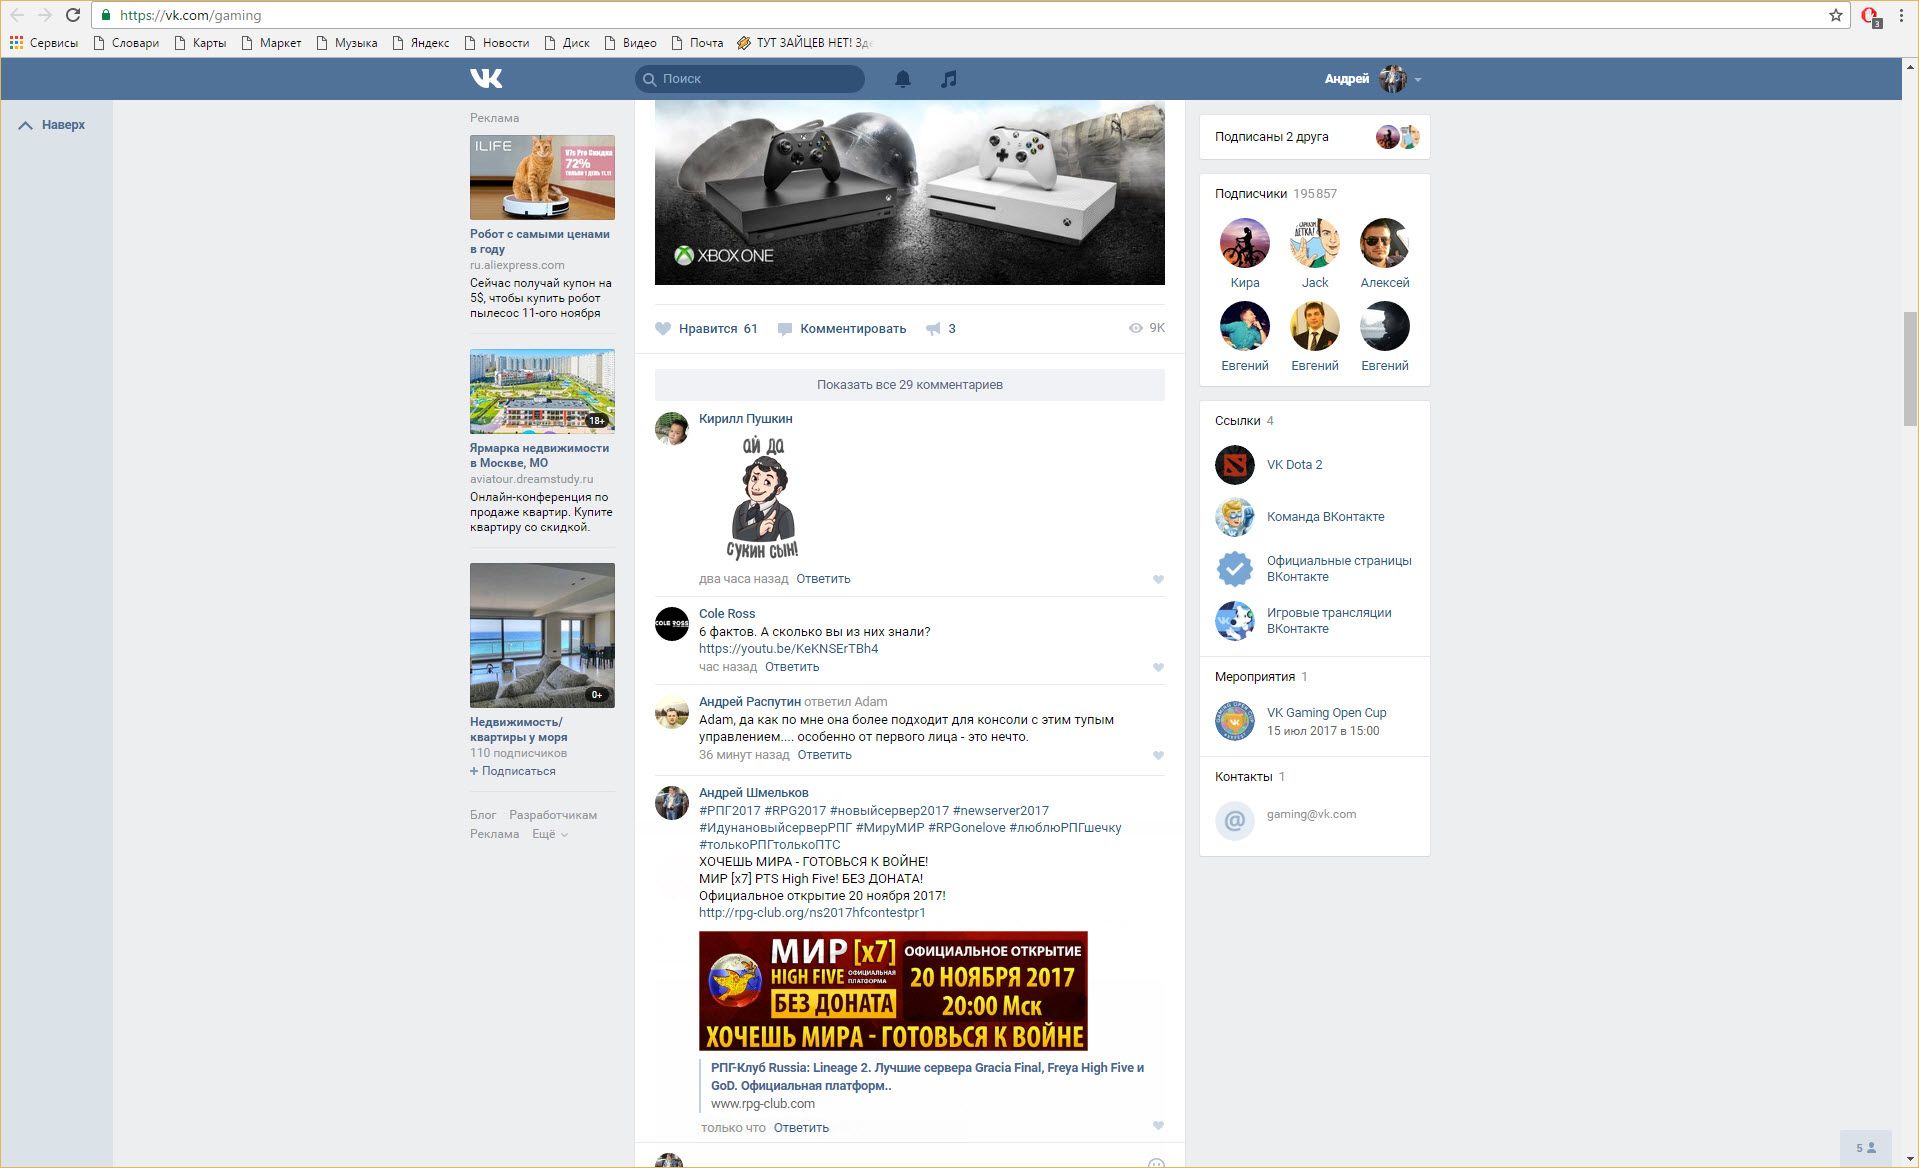Like Cole Ross's comment heart

[x=1158, y=667]
